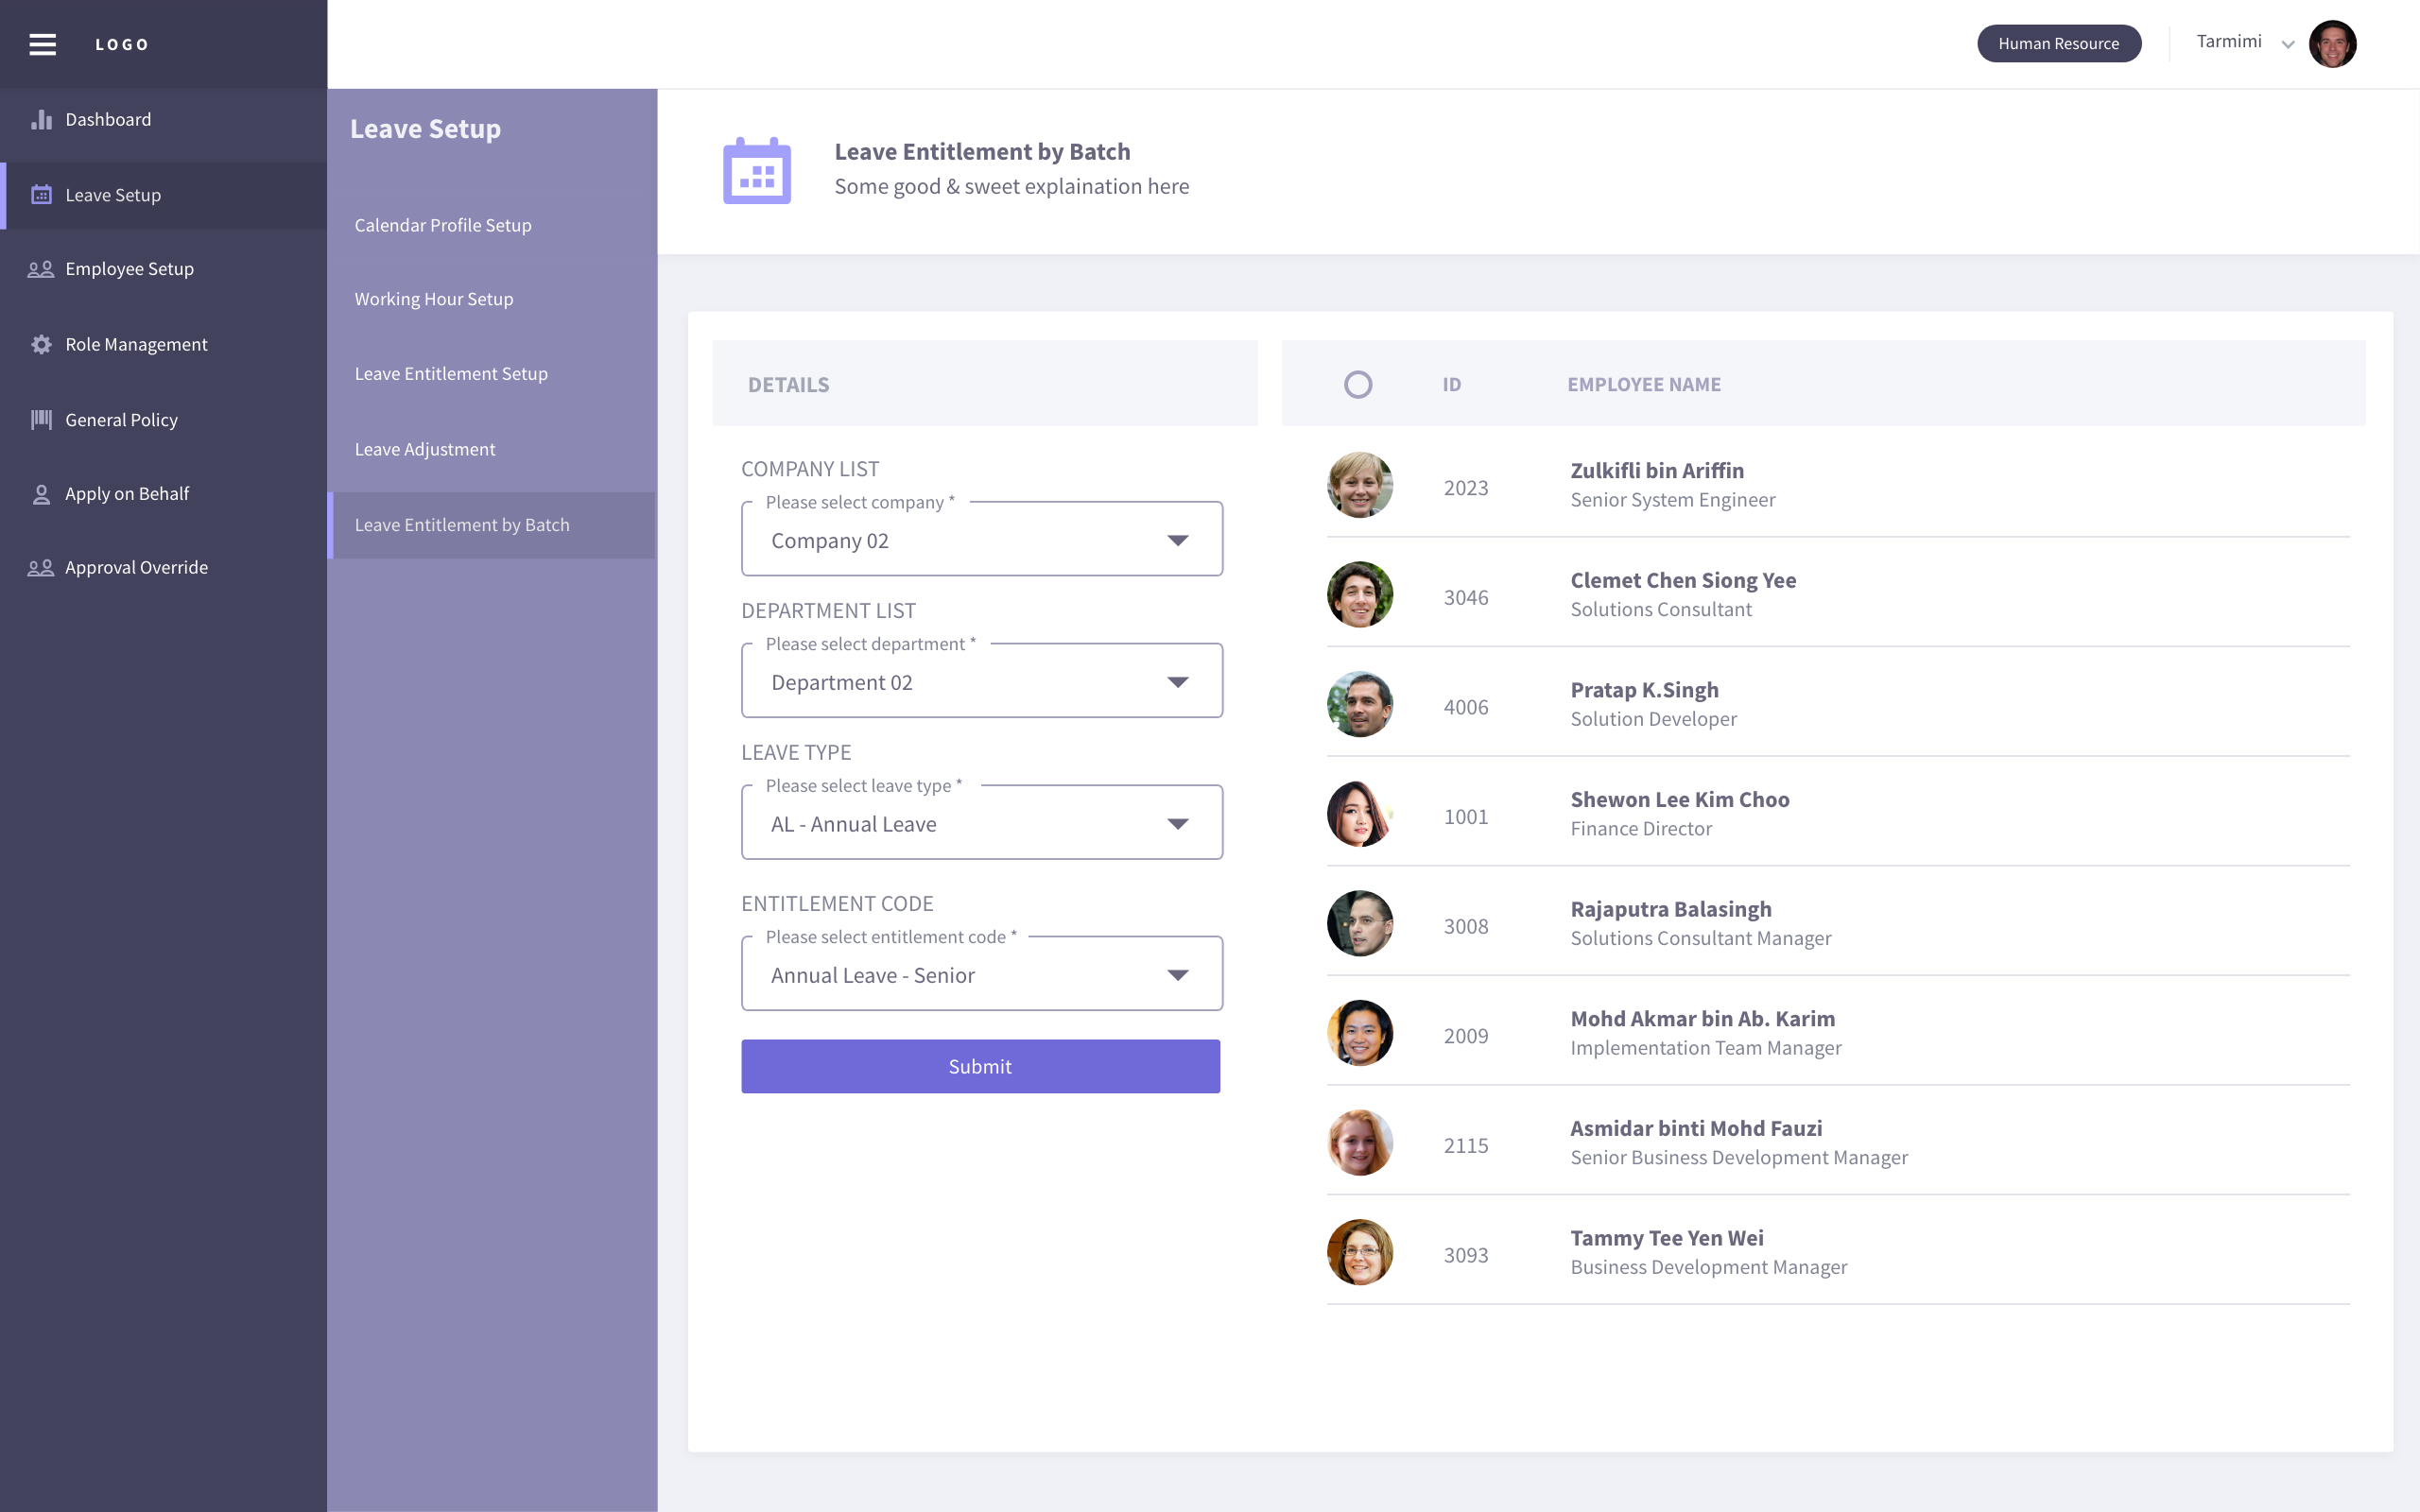The image size is (2420, 1512).
Task: Open the Department 02 dropdown
Action: (982, 681)
